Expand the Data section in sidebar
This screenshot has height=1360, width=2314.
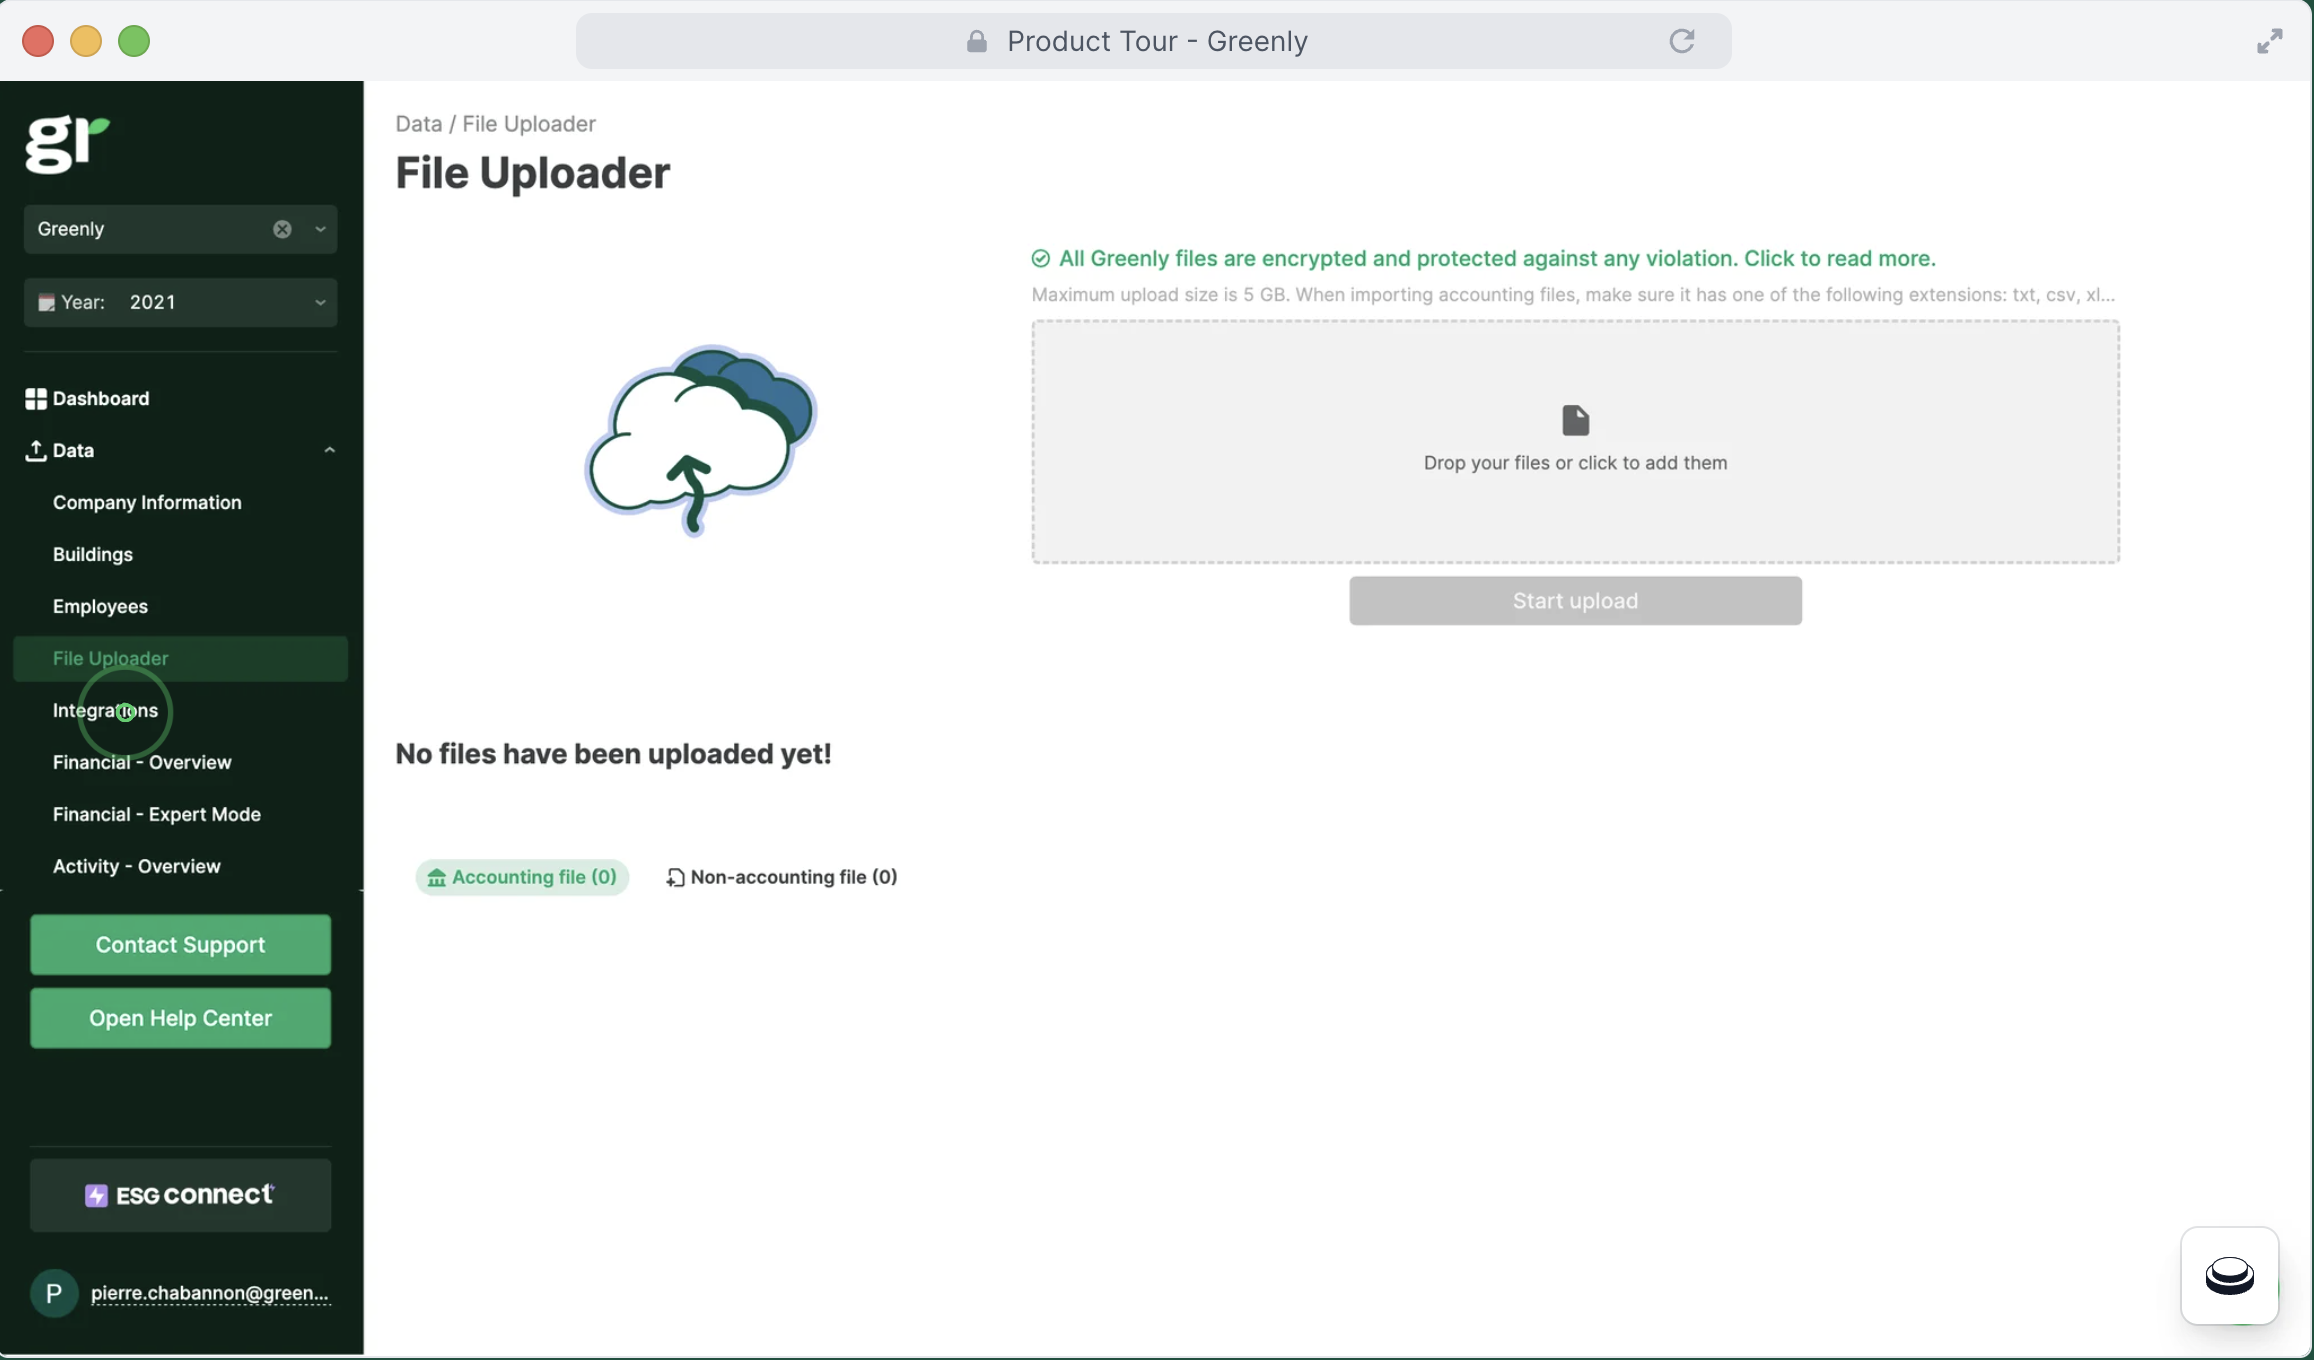click(x=328, y=450)
